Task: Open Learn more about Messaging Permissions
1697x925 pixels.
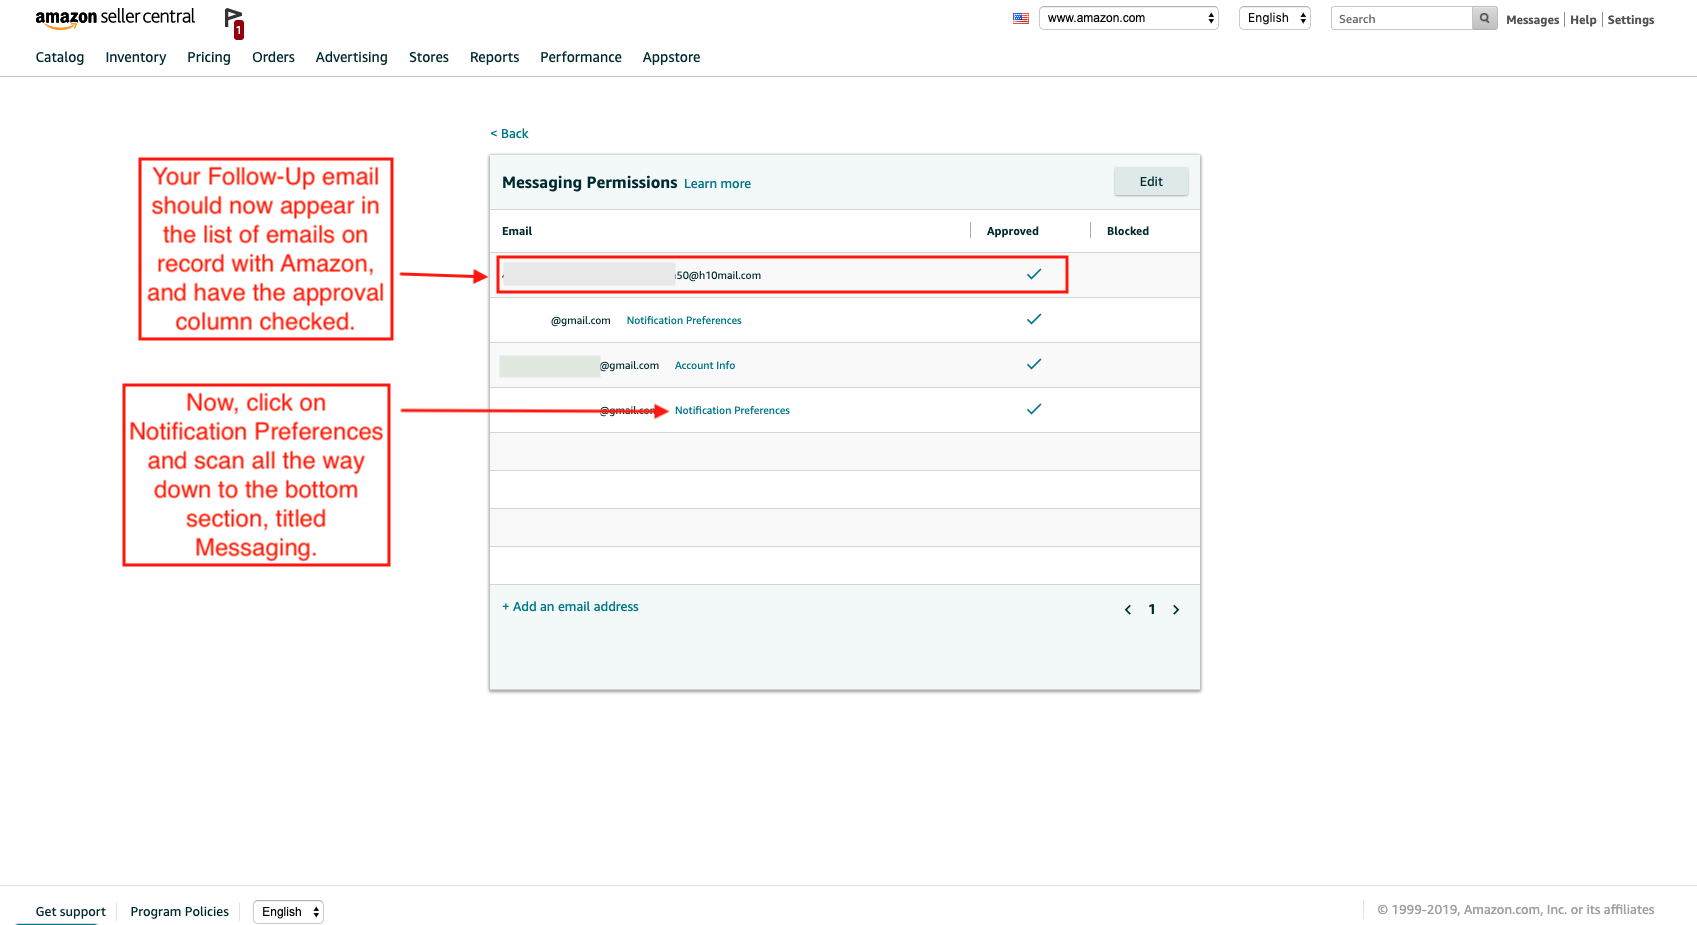Action: pos(717,184)
